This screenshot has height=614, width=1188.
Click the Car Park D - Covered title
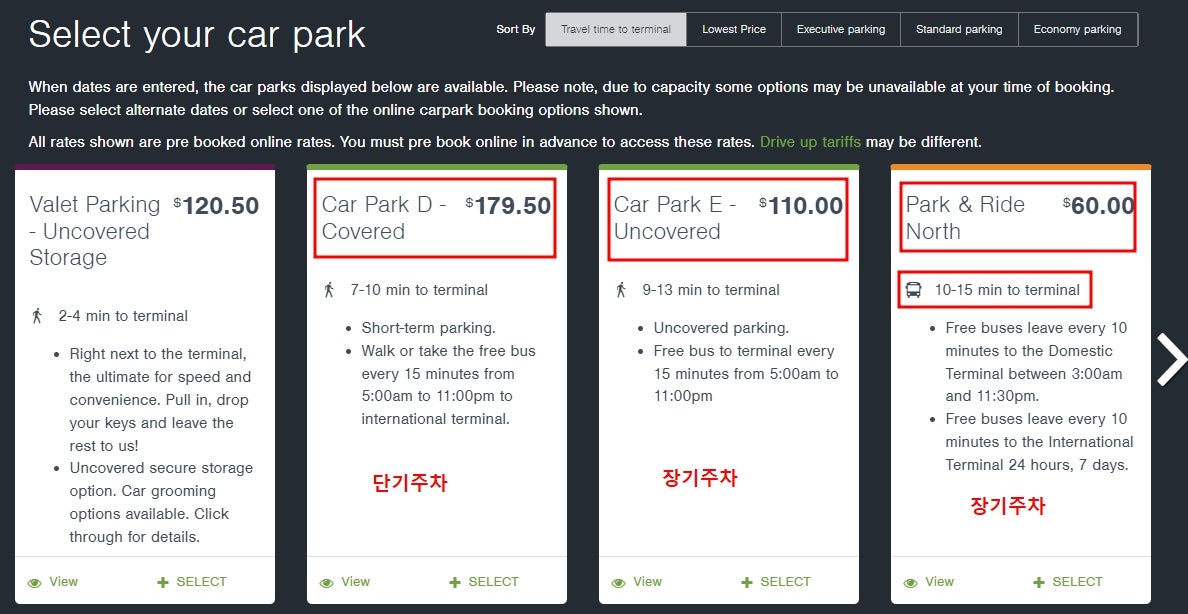(x=384, y=218)
